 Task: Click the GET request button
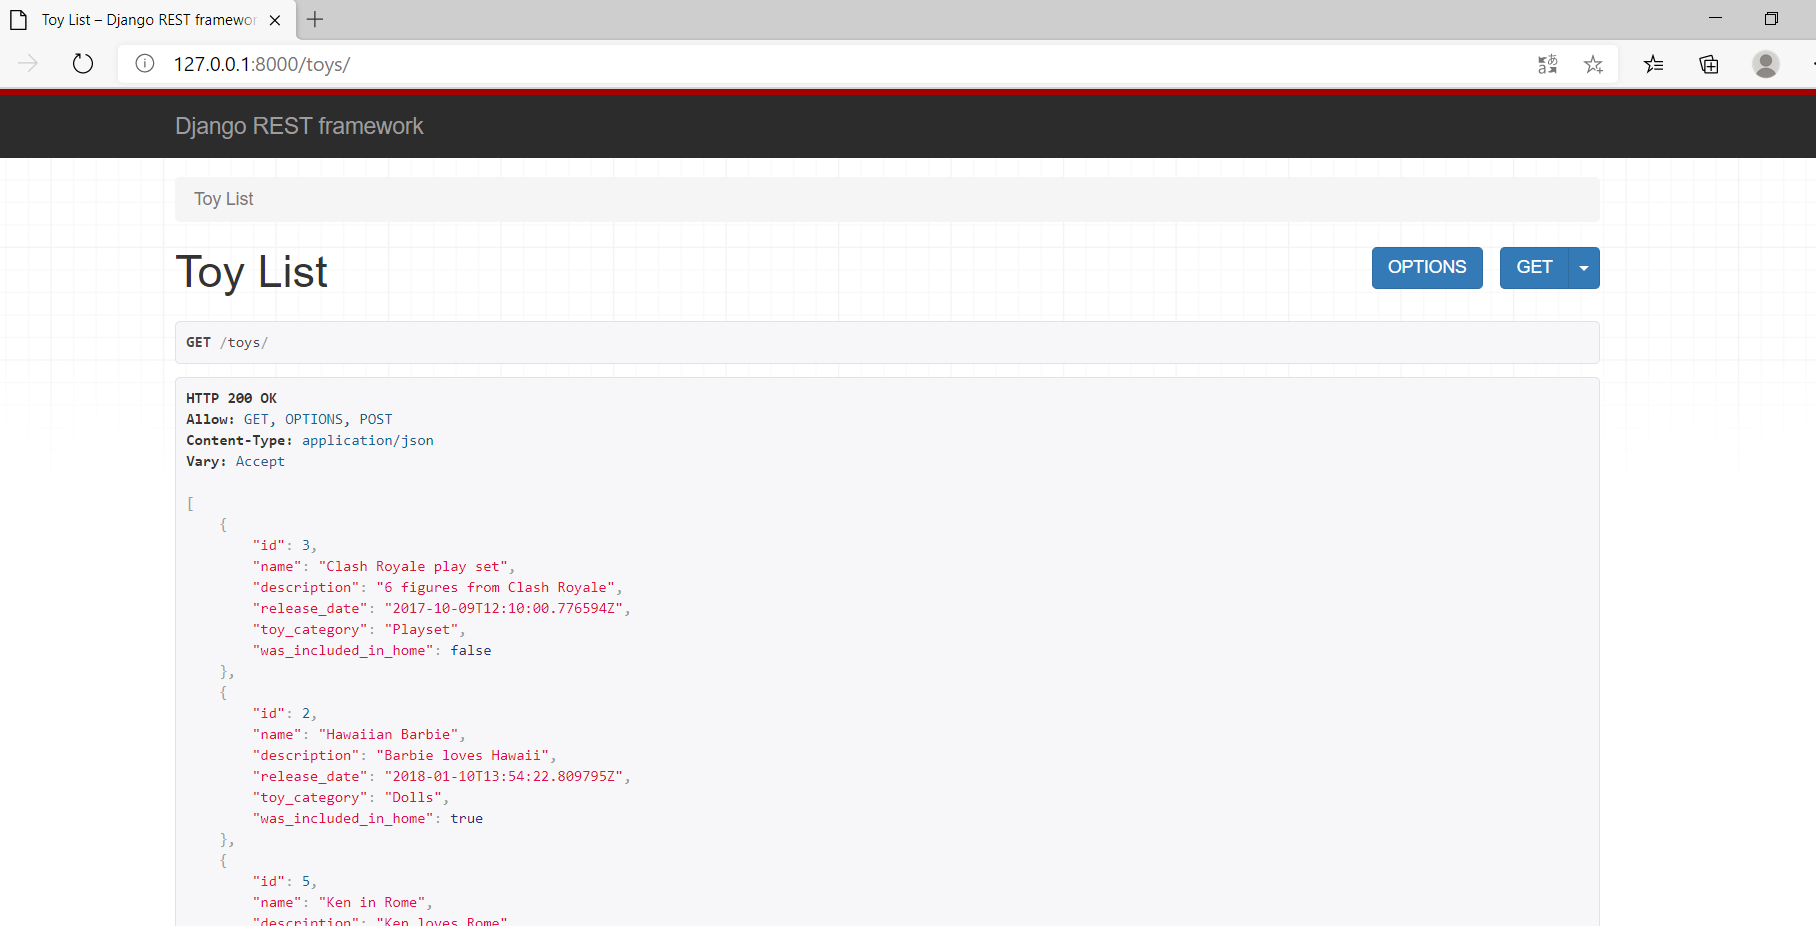point(1534,268)
